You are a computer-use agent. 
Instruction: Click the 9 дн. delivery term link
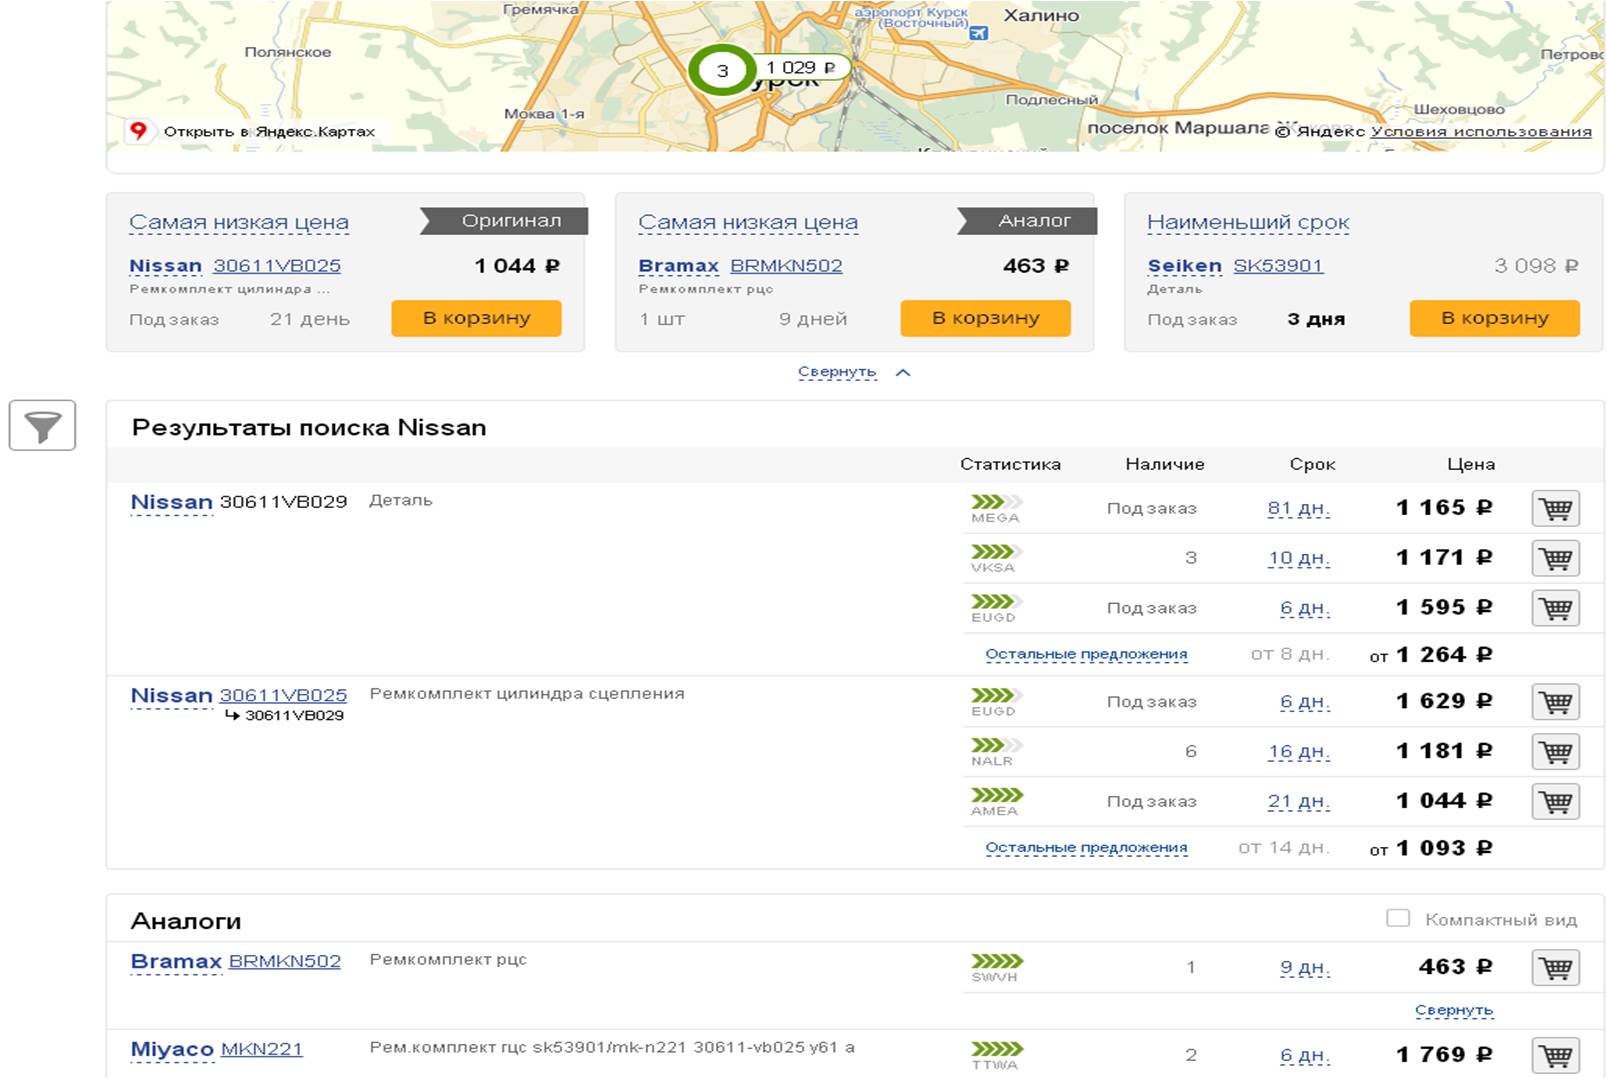point(1304,968)
